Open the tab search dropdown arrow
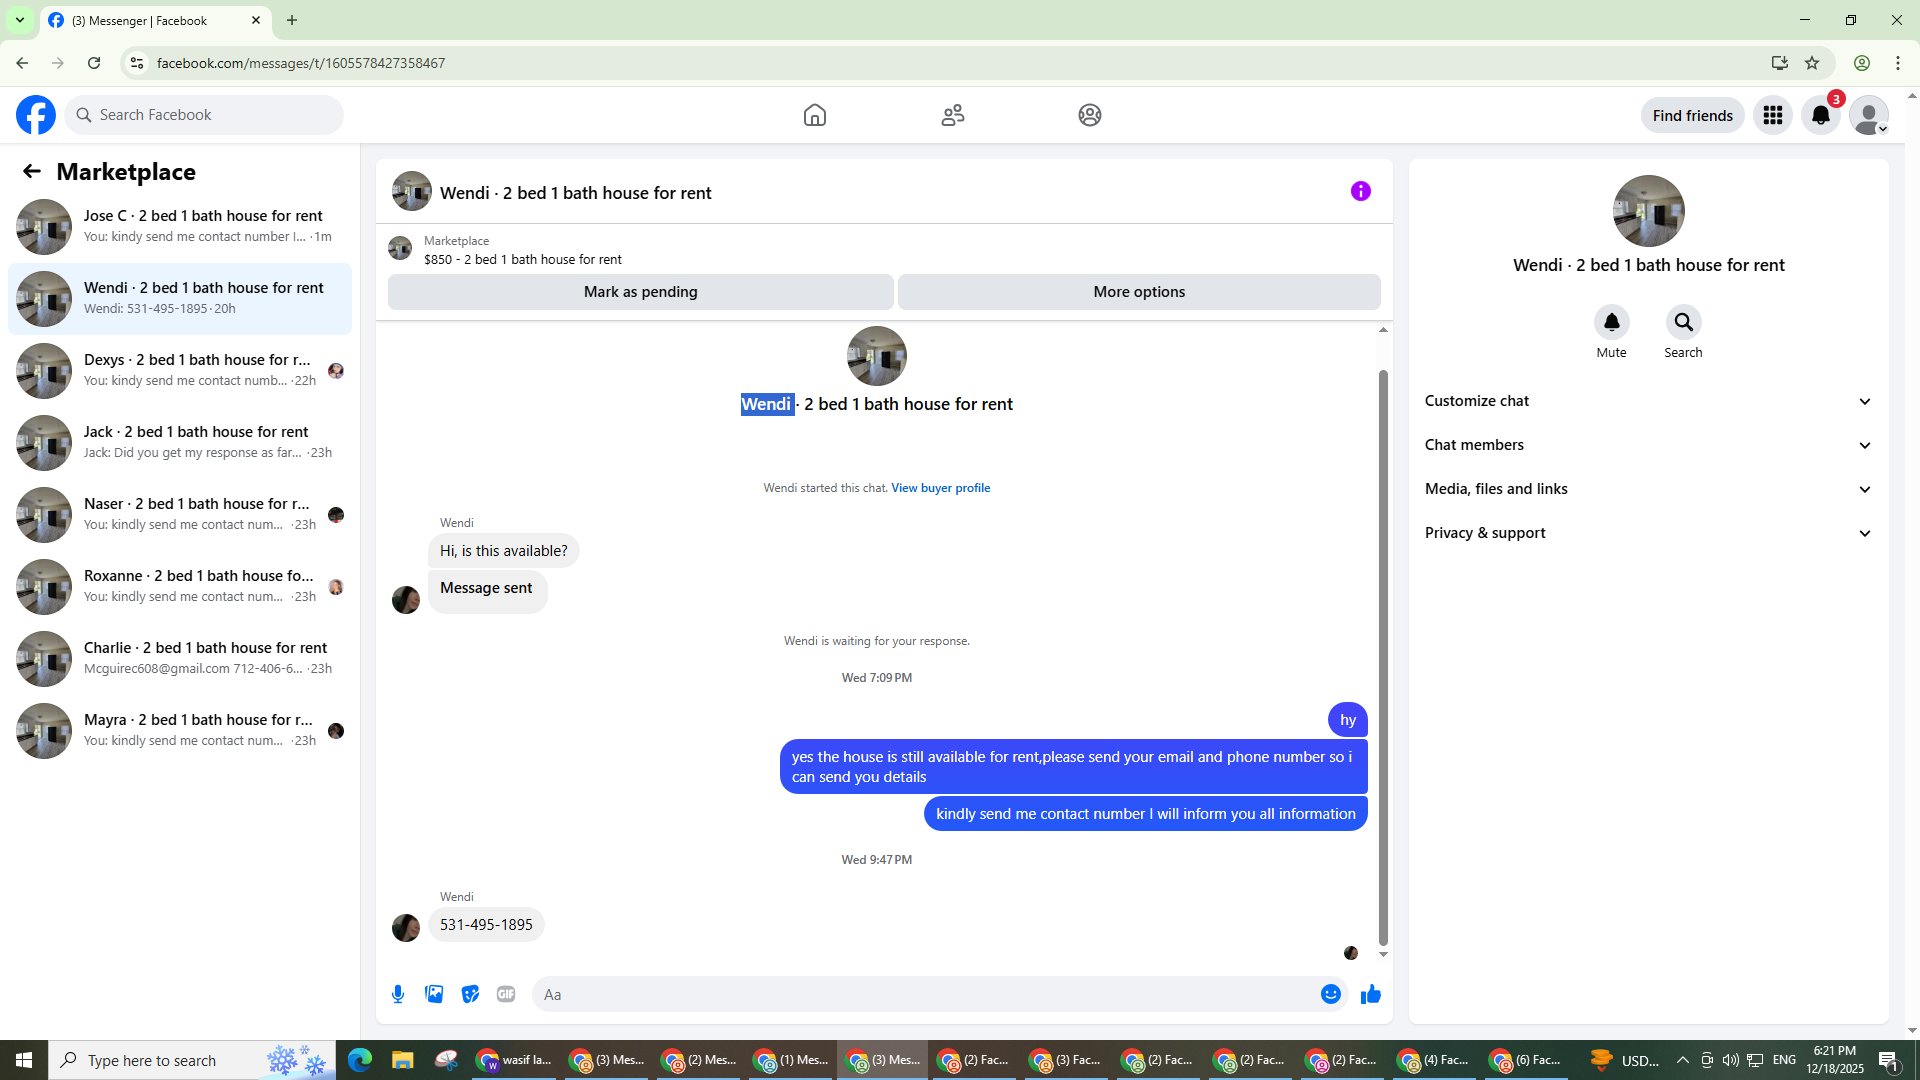The image size is (1920, 1080). point(20,20)
